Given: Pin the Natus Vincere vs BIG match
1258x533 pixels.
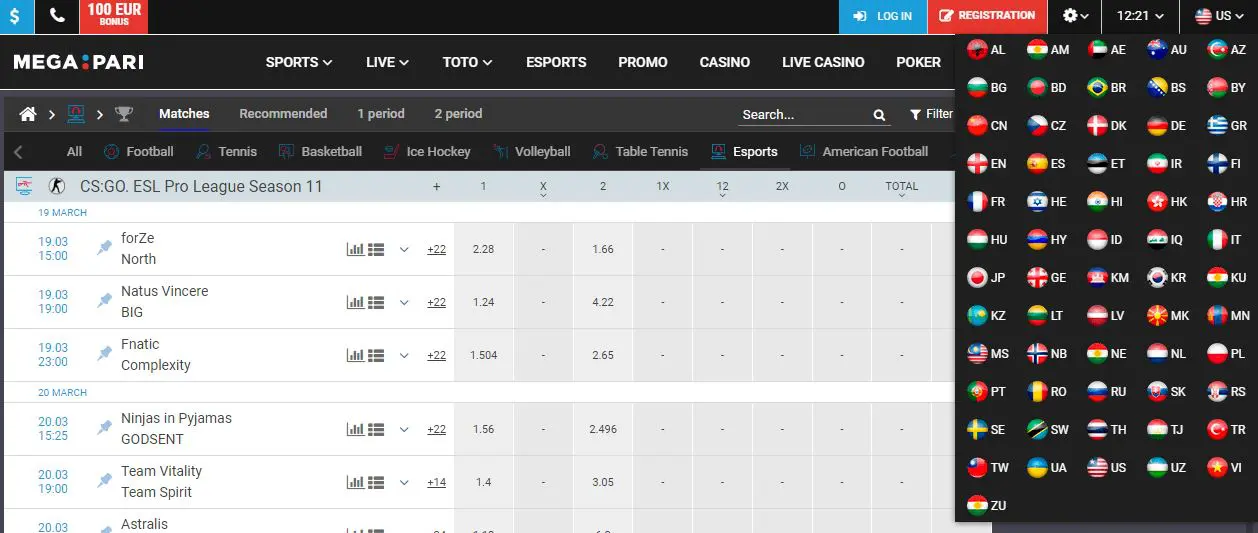Looking at the screenshot, I should (x=104, y=302).
